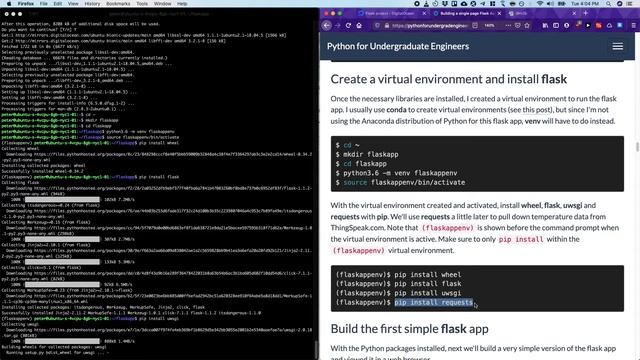Viewport: 640px width, 360px height.
Task: Open Notification Center icon in menu bar
Action: pyautogui.click(x=629, y=4)
